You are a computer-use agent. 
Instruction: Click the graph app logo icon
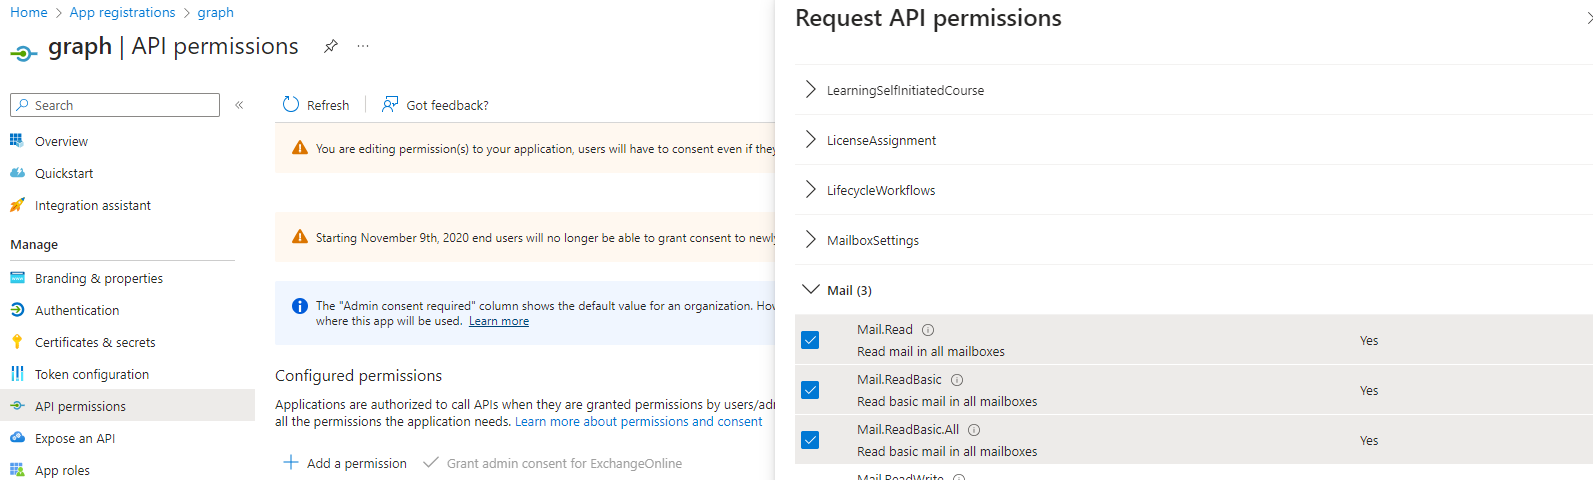pyautogui.click(x=24, y=52)
